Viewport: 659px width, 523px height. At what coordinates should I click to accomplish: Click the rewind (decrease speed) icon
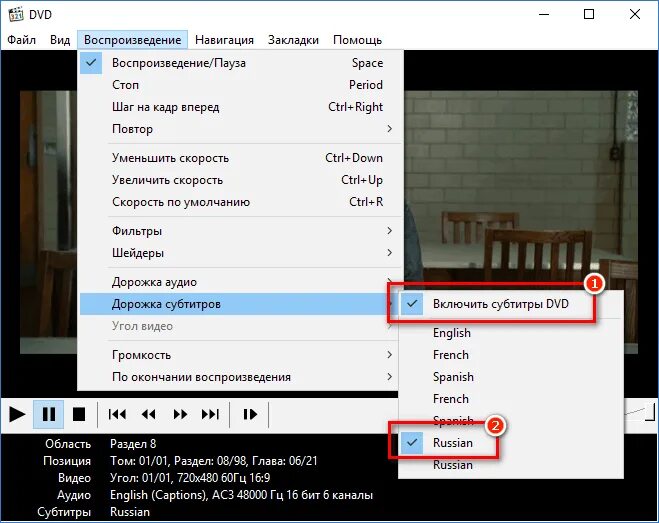pos(148,415)
